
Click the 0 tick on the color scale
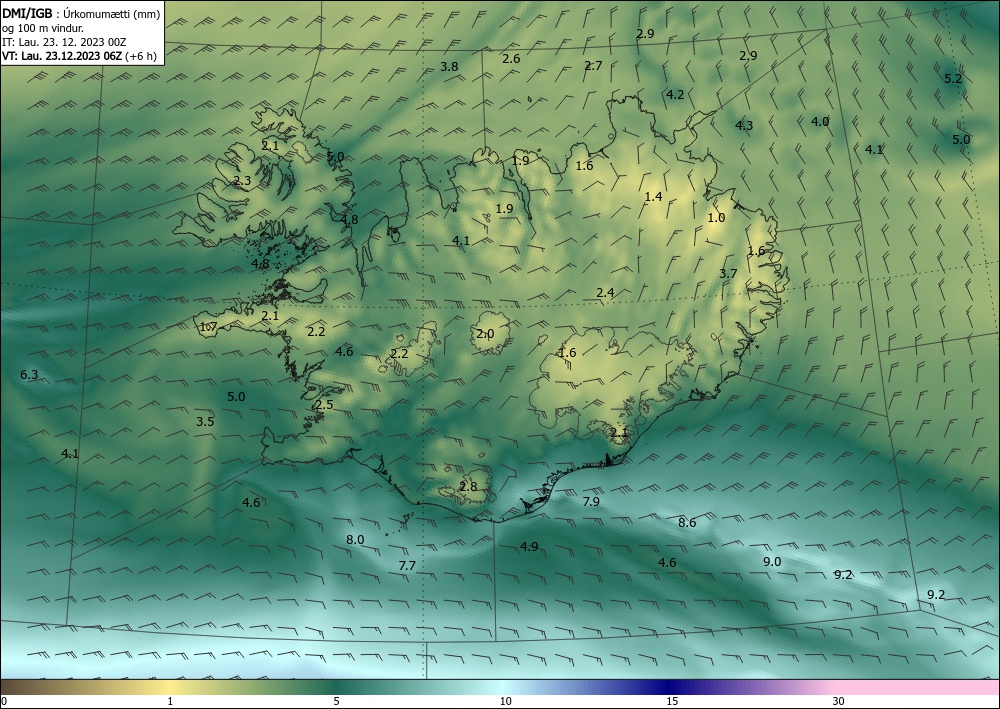coord(4,701)
